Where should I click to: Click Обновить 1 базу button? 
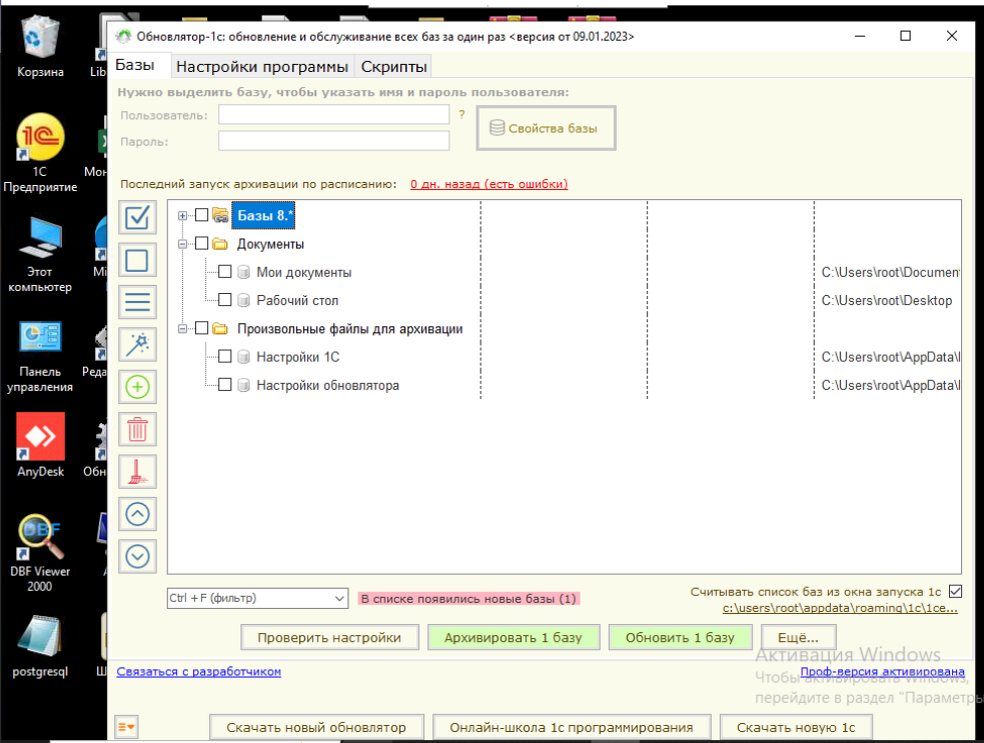pyautogui.click(x=680, y=638)
